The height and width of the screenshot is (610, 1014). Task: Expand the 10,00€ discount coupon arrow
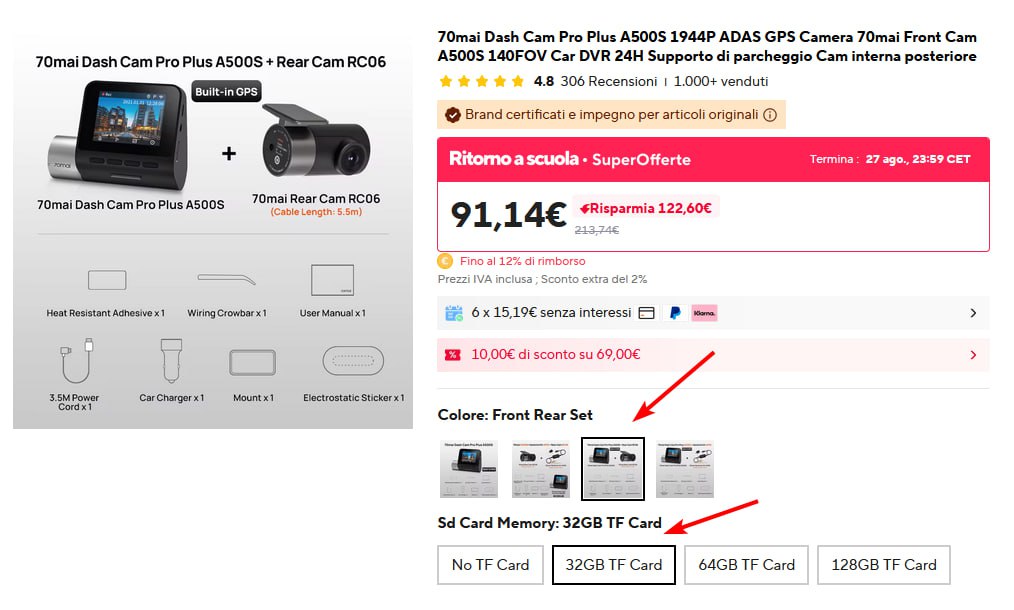tap(973, 354)
